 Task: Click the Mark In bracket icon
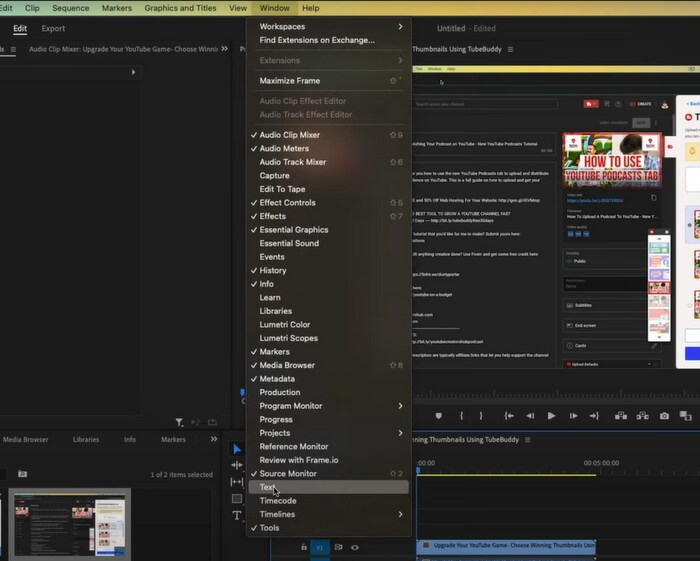[x=461, y=416]
